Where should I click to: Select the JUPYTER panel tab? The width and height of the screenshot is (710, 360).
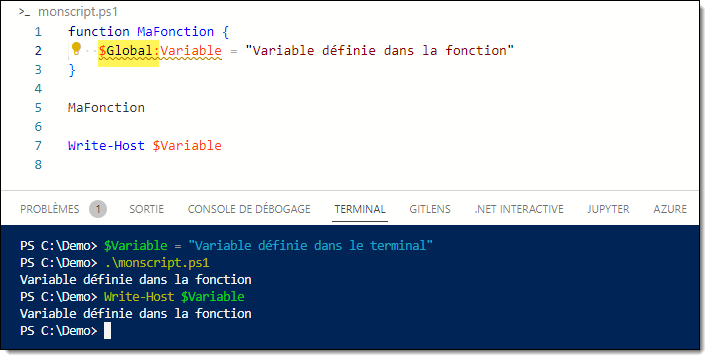click(608, 209)
